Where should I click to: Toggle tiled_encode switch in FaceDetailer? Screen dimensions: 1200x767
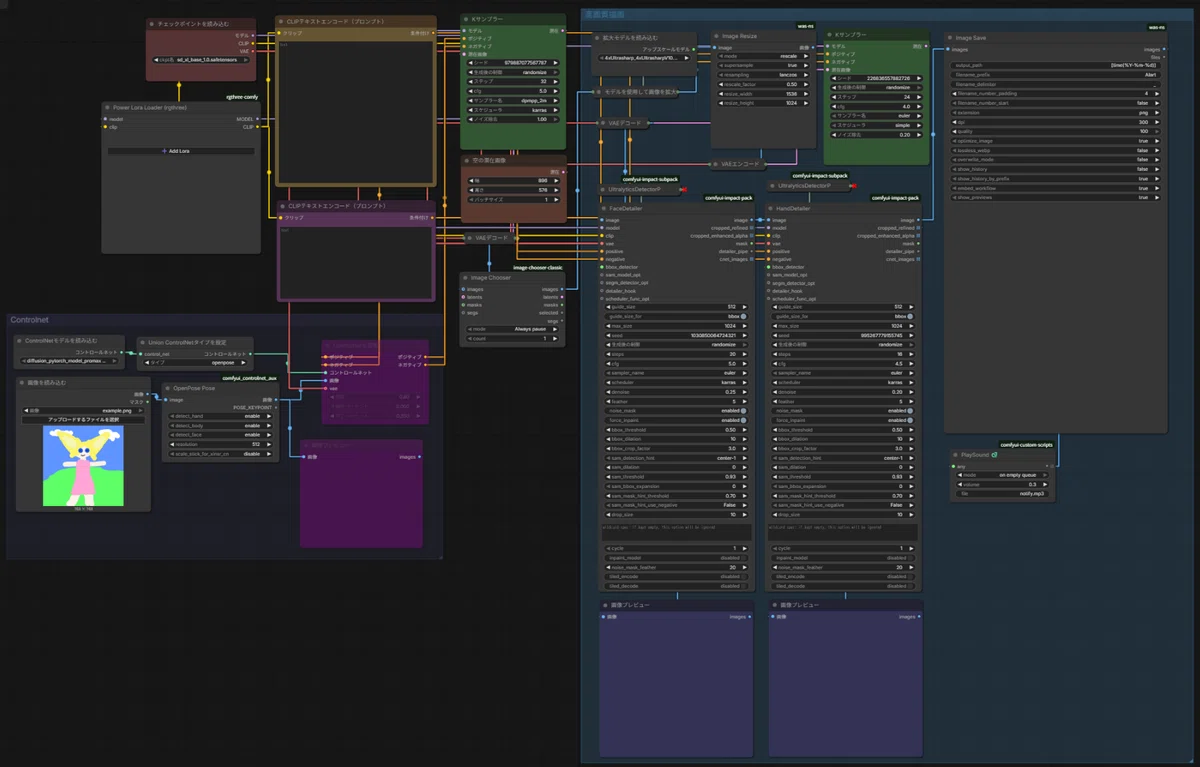pyautogui.click(x=743, y=576)
